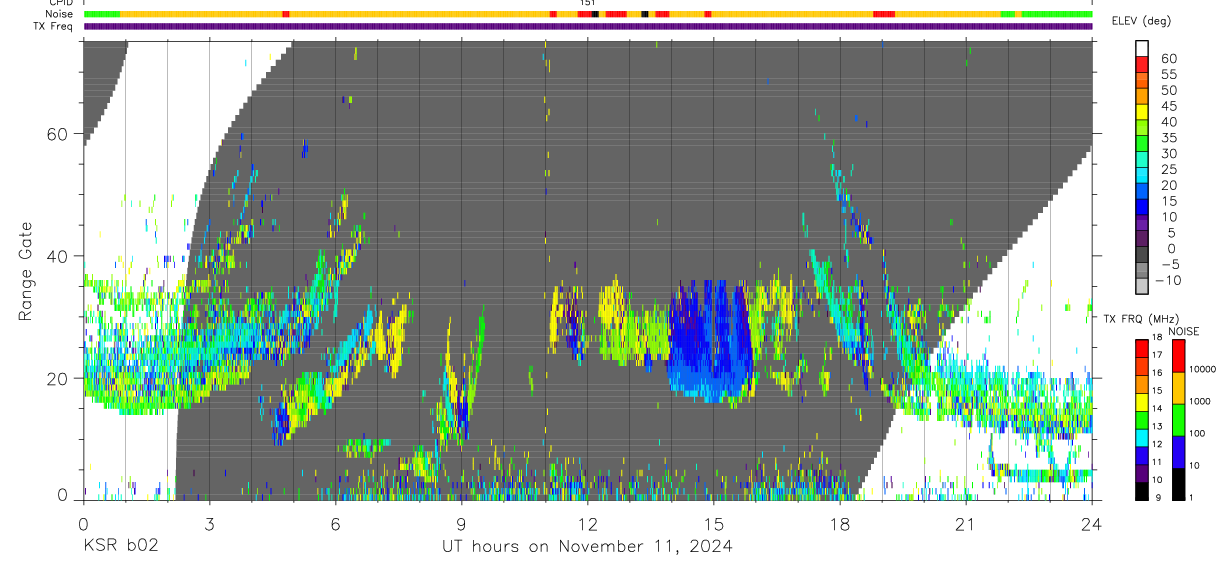The height and width of the screenshot is (567, 1228).
Task: Click the '21' tick on UT hours axis
Action: coord(966,524)
